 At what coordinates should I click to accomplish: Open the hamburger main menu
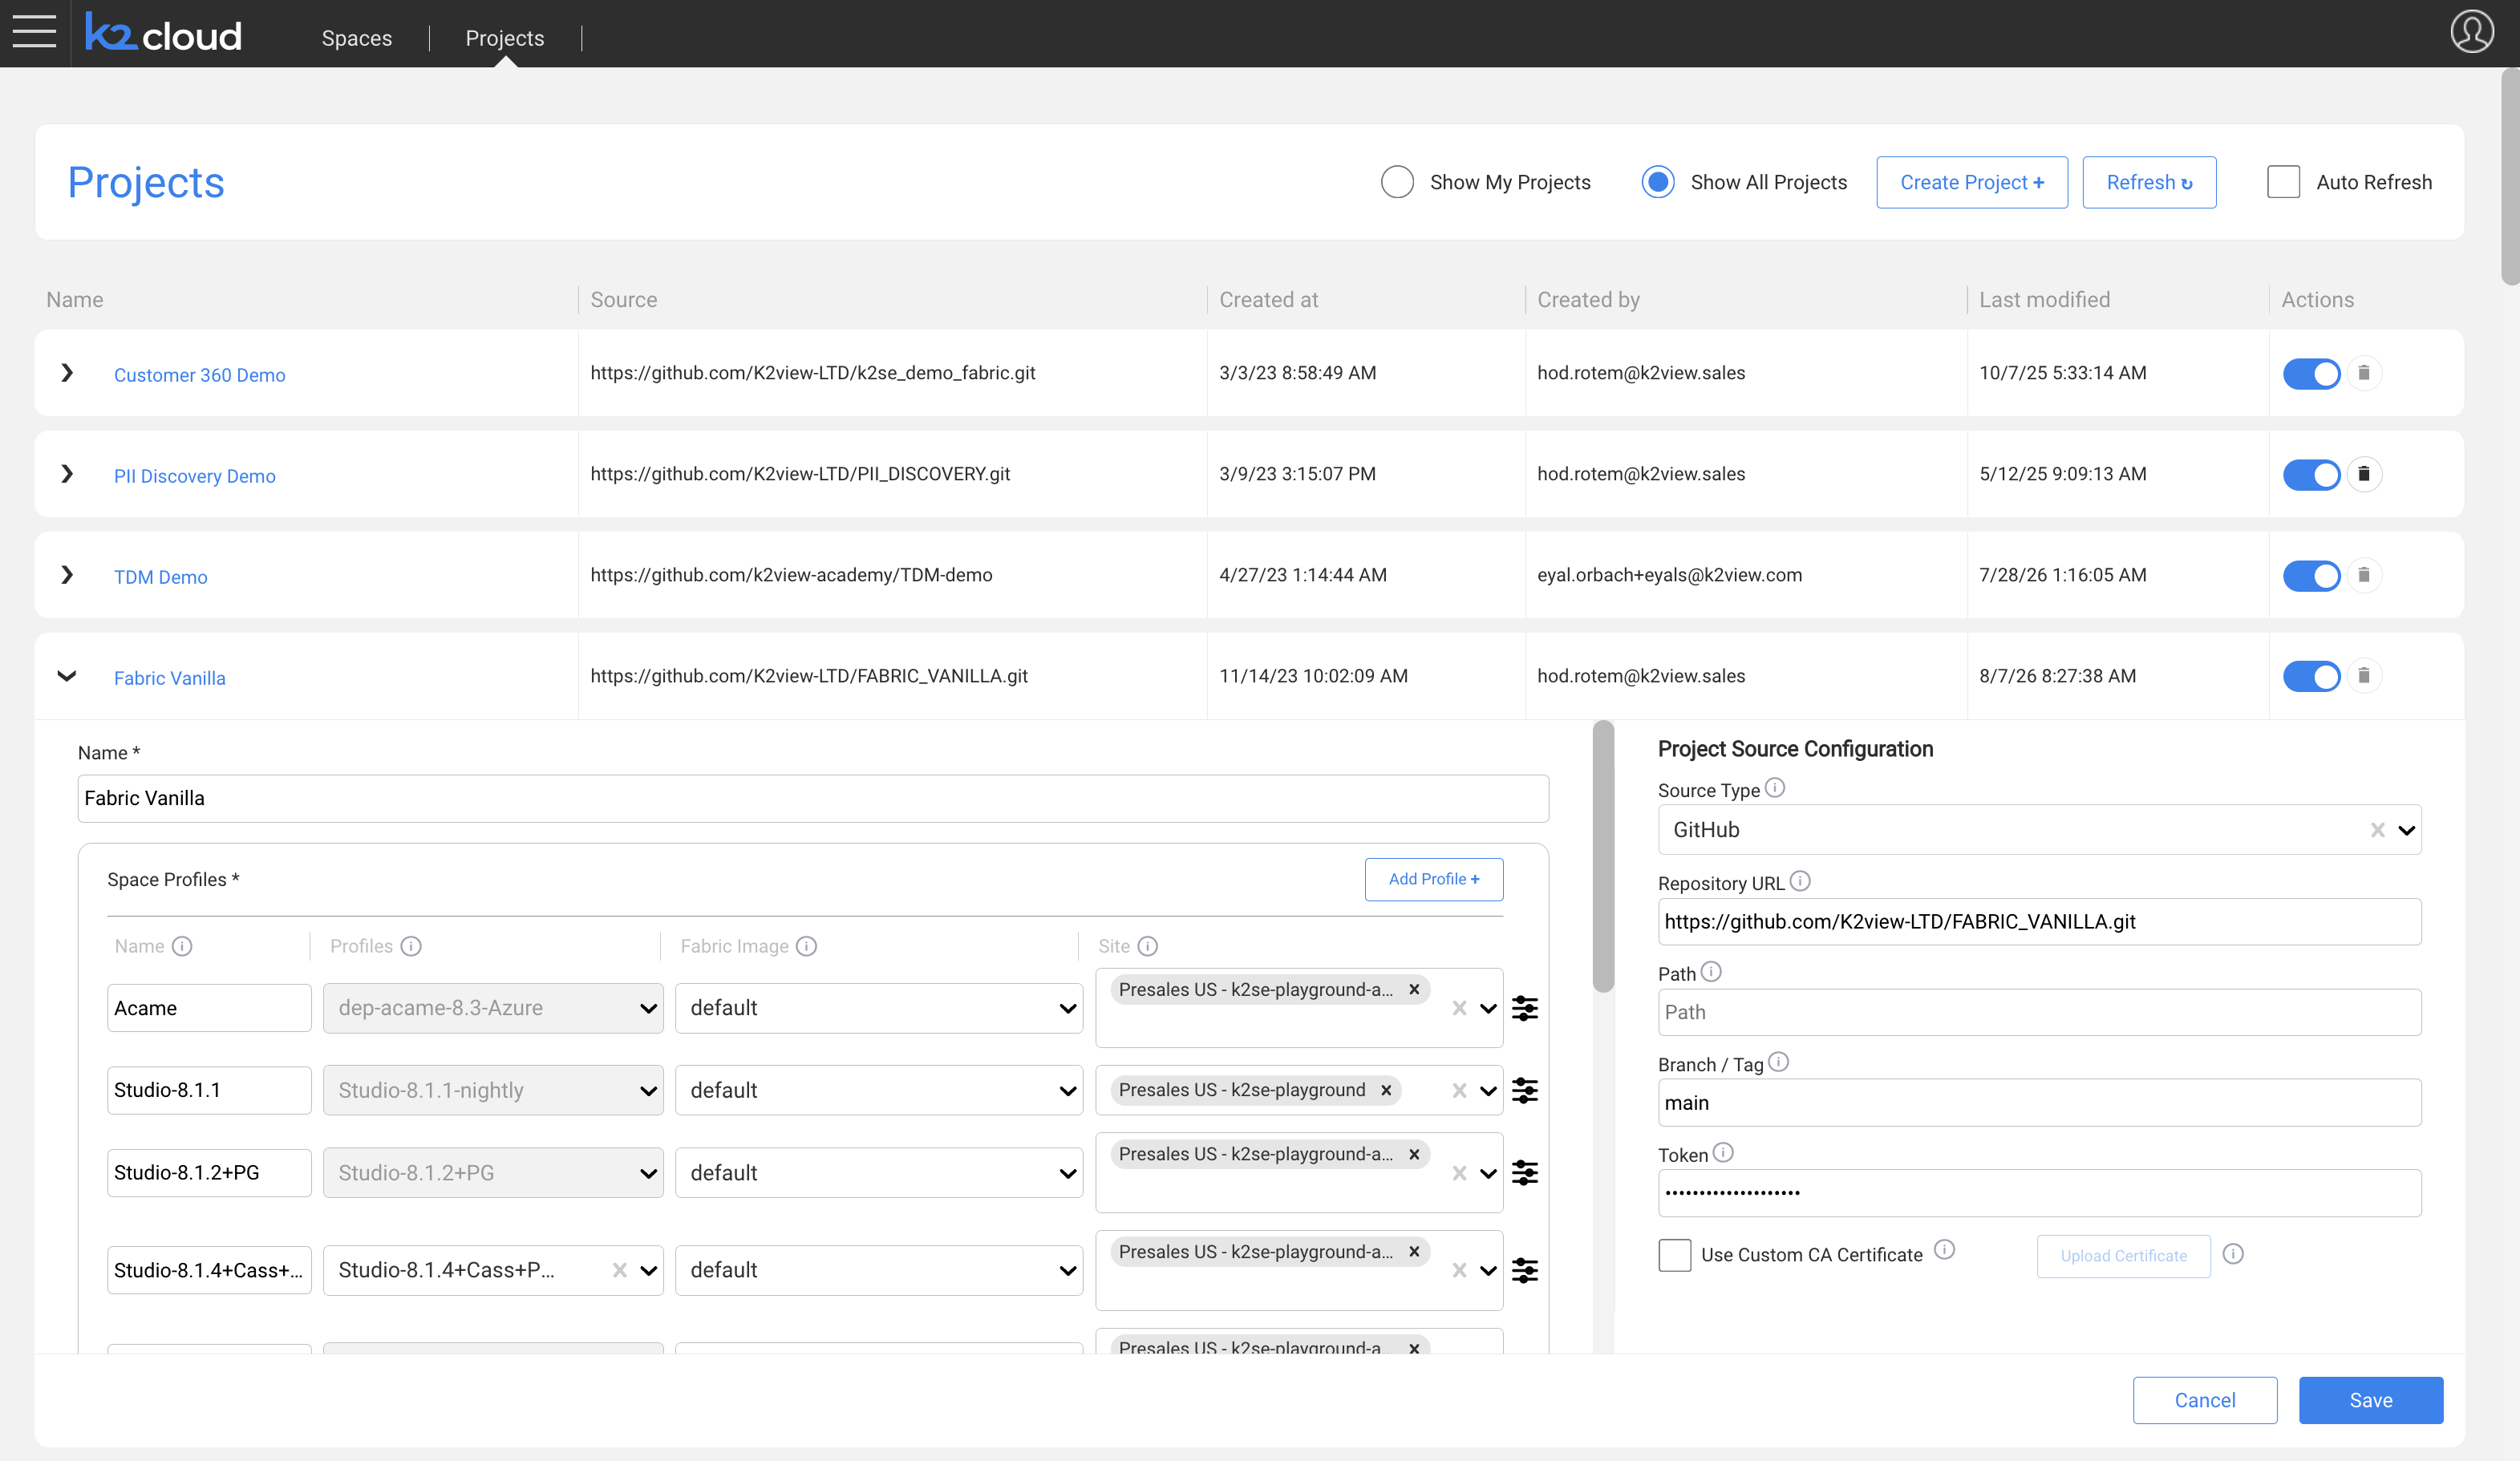34,32
